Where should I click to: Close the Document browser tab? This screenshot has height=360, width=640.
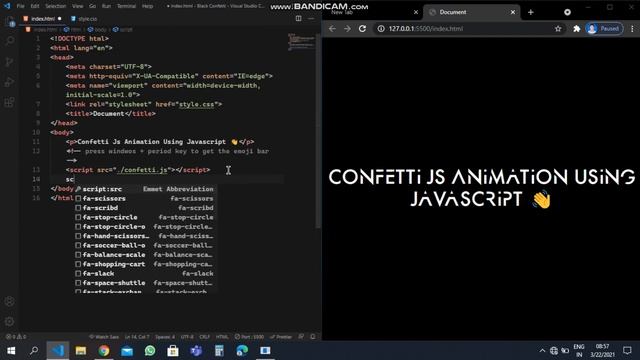[513, 12]
